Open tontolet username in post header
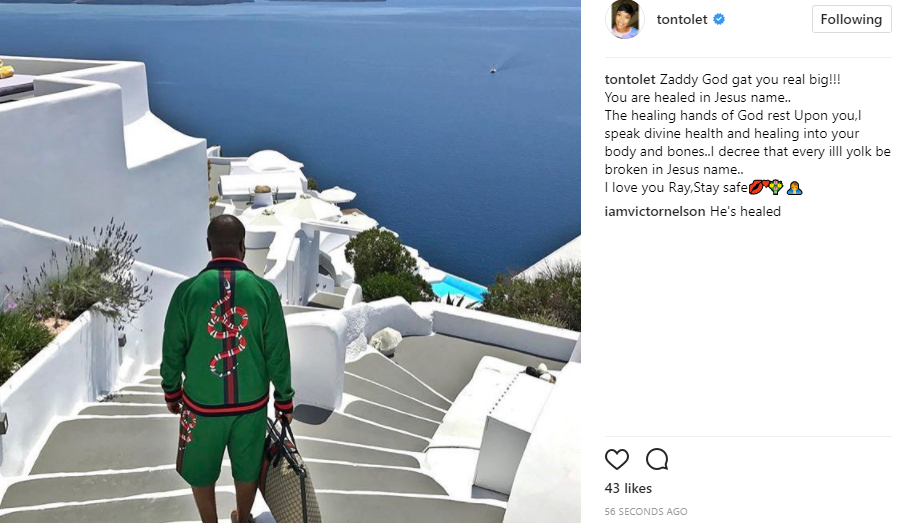The image size is (906, 523). point(682,19)
